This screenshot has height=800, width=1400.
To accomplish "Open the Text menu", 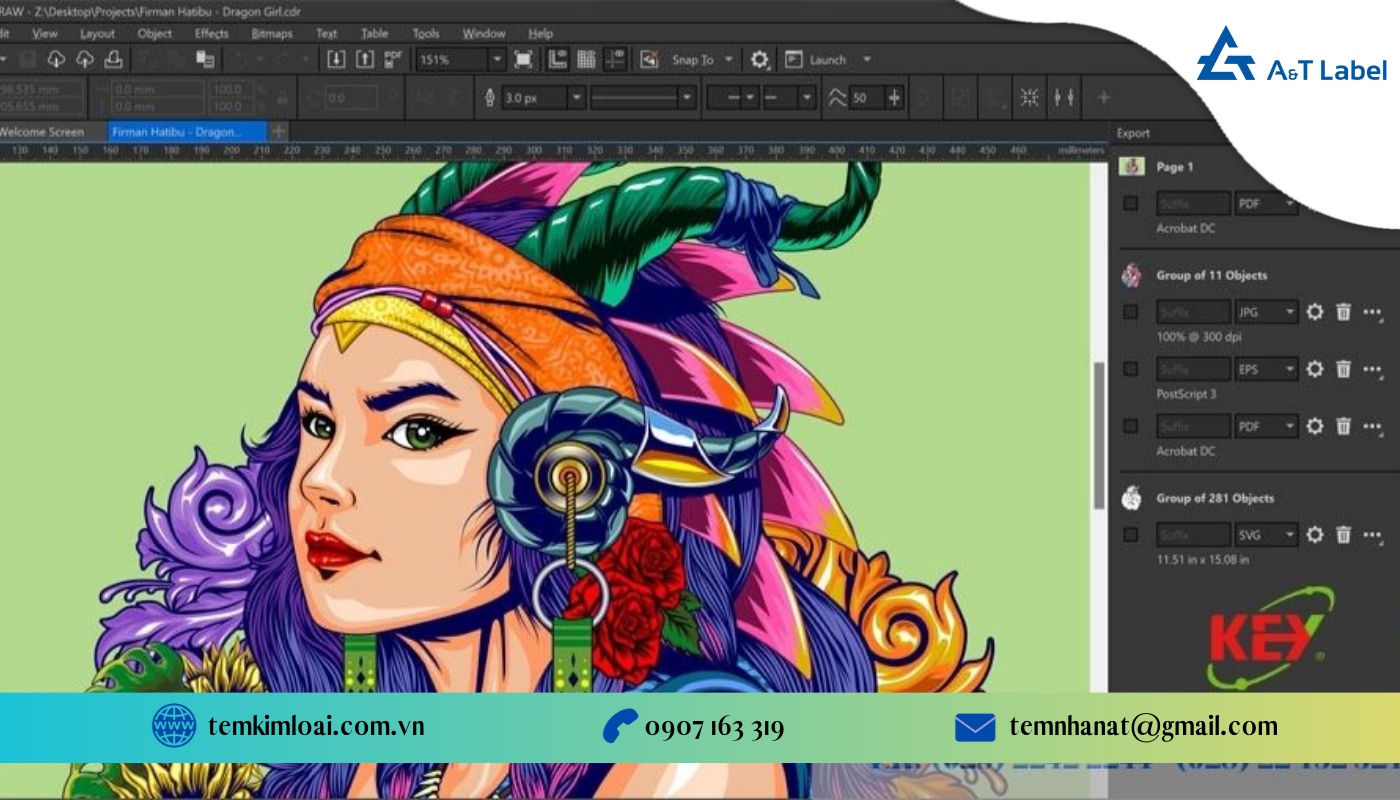I will [327, 33].
